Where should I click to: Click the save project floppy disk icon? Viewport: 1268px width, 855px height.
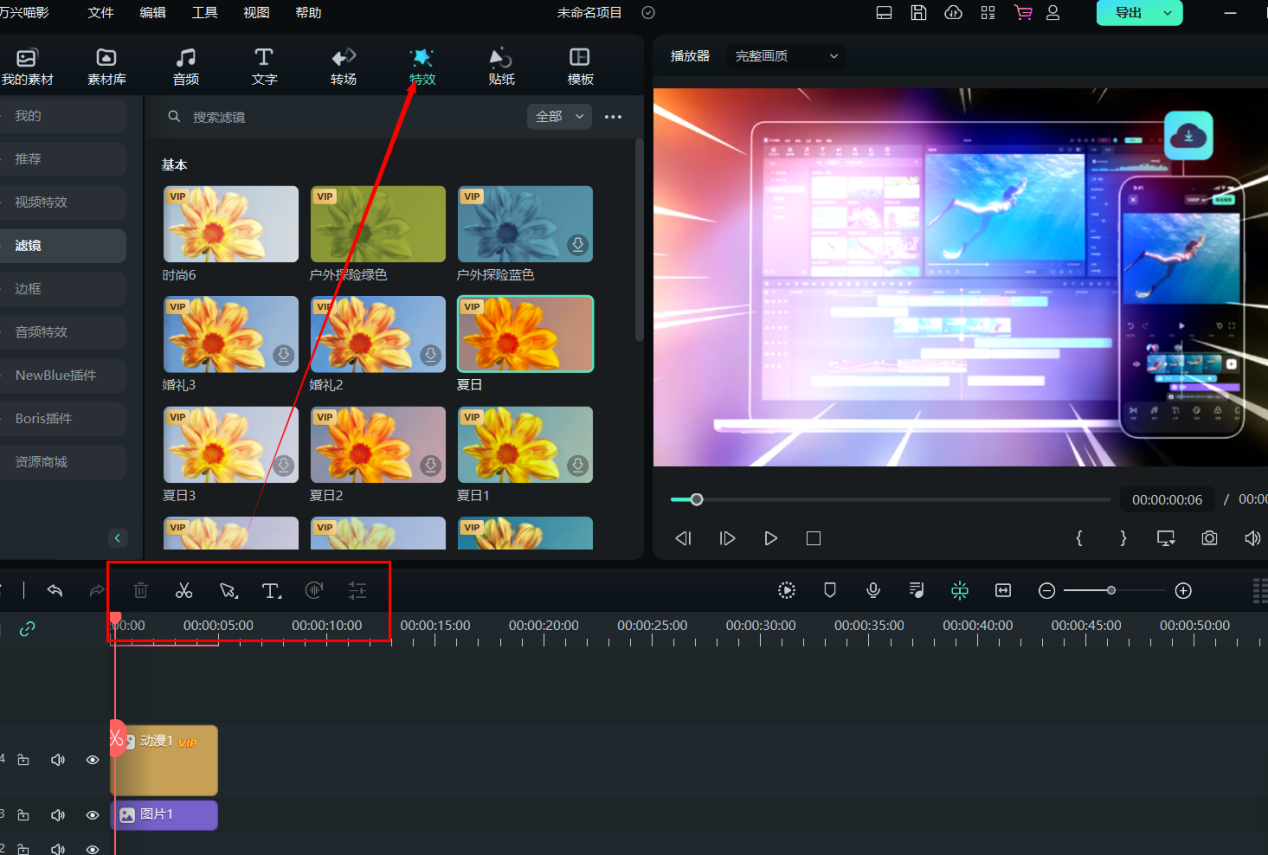pos(918,13)
